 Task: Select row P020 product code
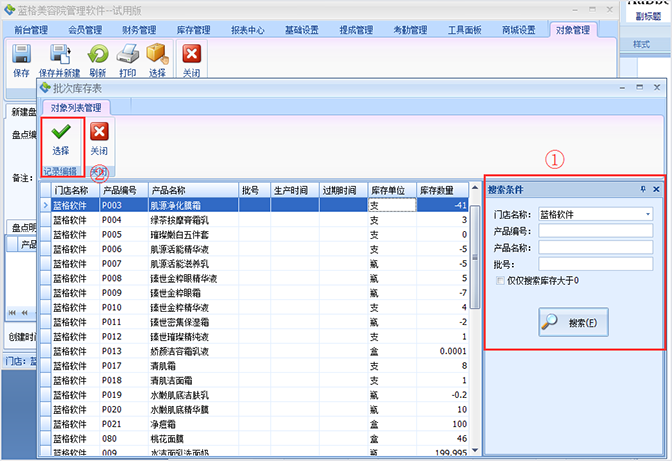pos(124,409)
